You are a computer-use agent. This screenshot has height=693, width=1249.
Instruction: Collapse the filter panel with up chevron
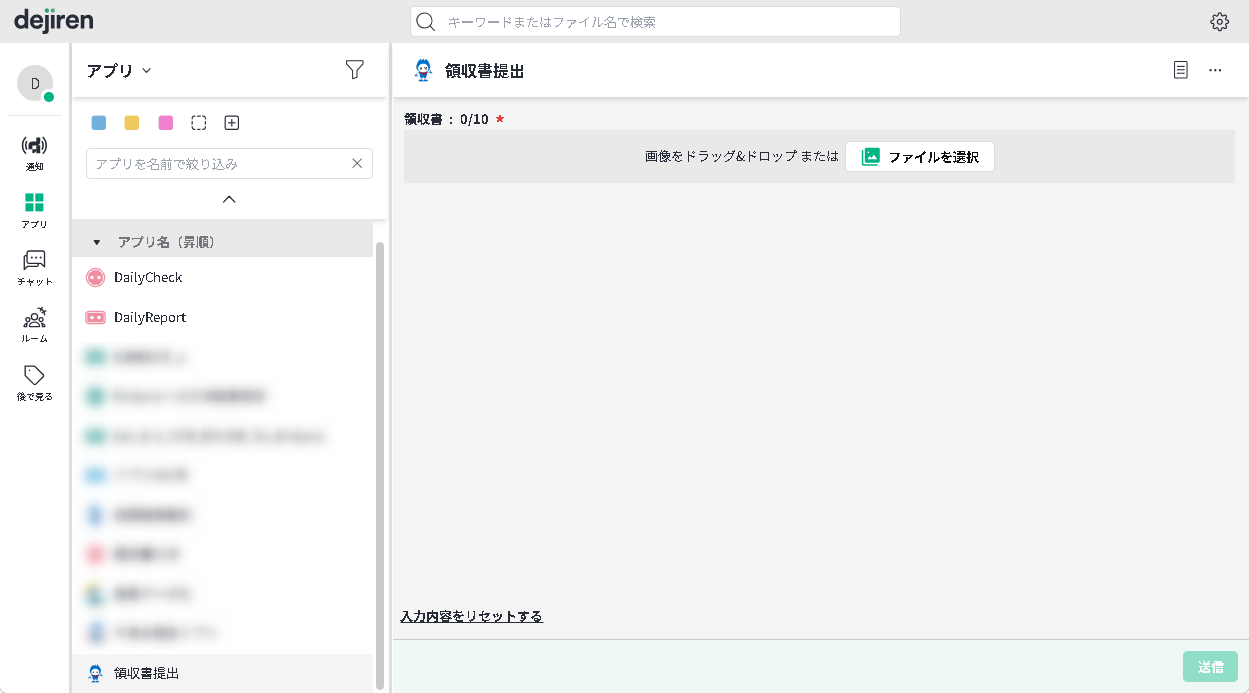[229, 199]
